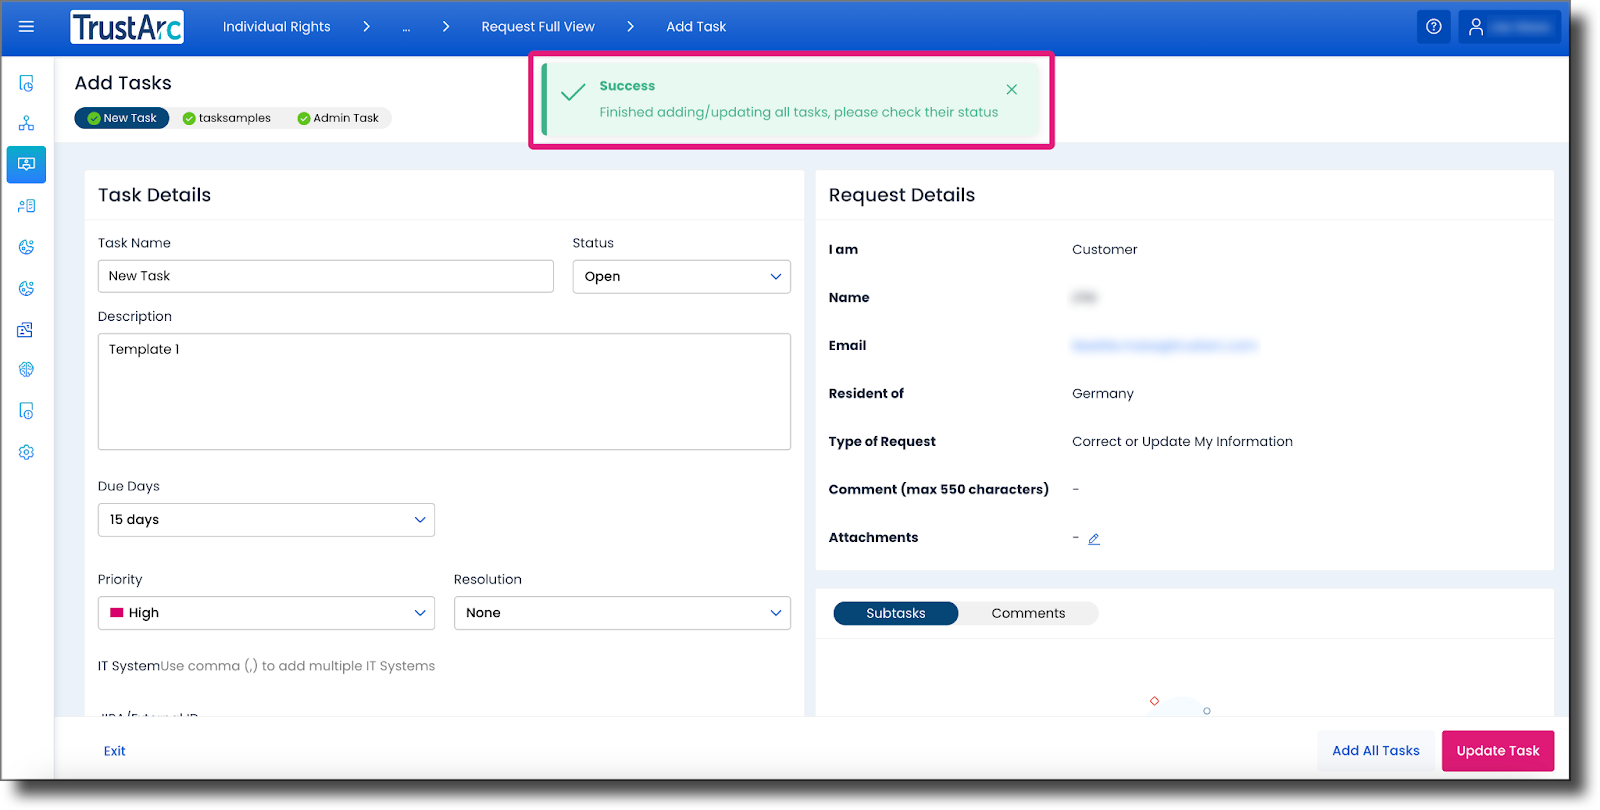
Task: Click the TrustArc logo
Action: 127,27
